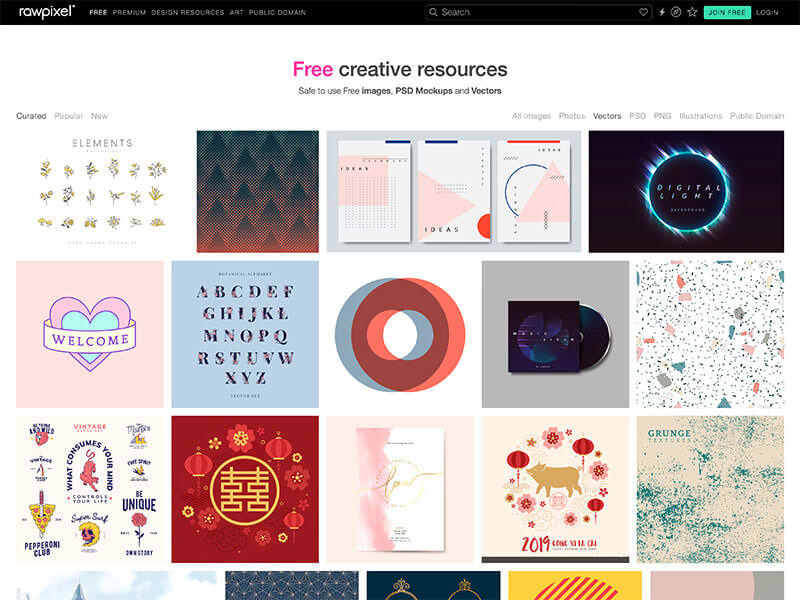Open the Elements floral set thumbnail
The width and height of the screenshot is (800, 600).
[103, 191]
